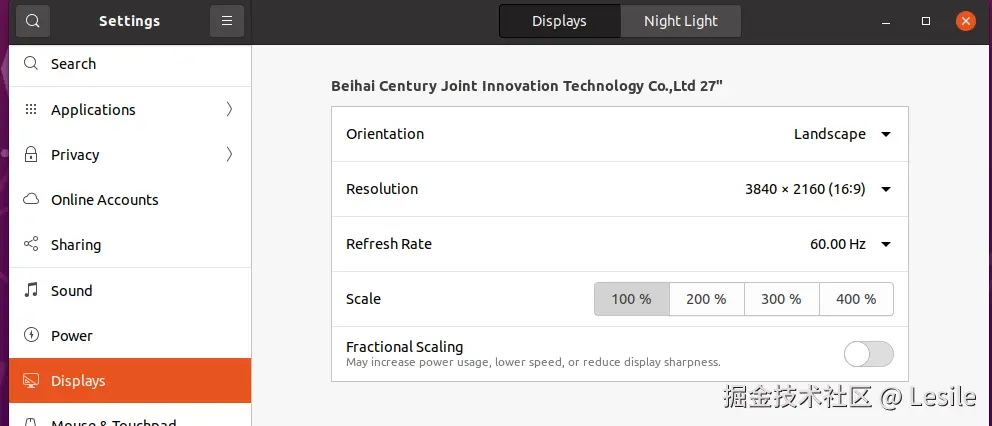Expand the Applications chevron arrow
Viewport: 992px width, 426px height.
click(x=229, y=110)
